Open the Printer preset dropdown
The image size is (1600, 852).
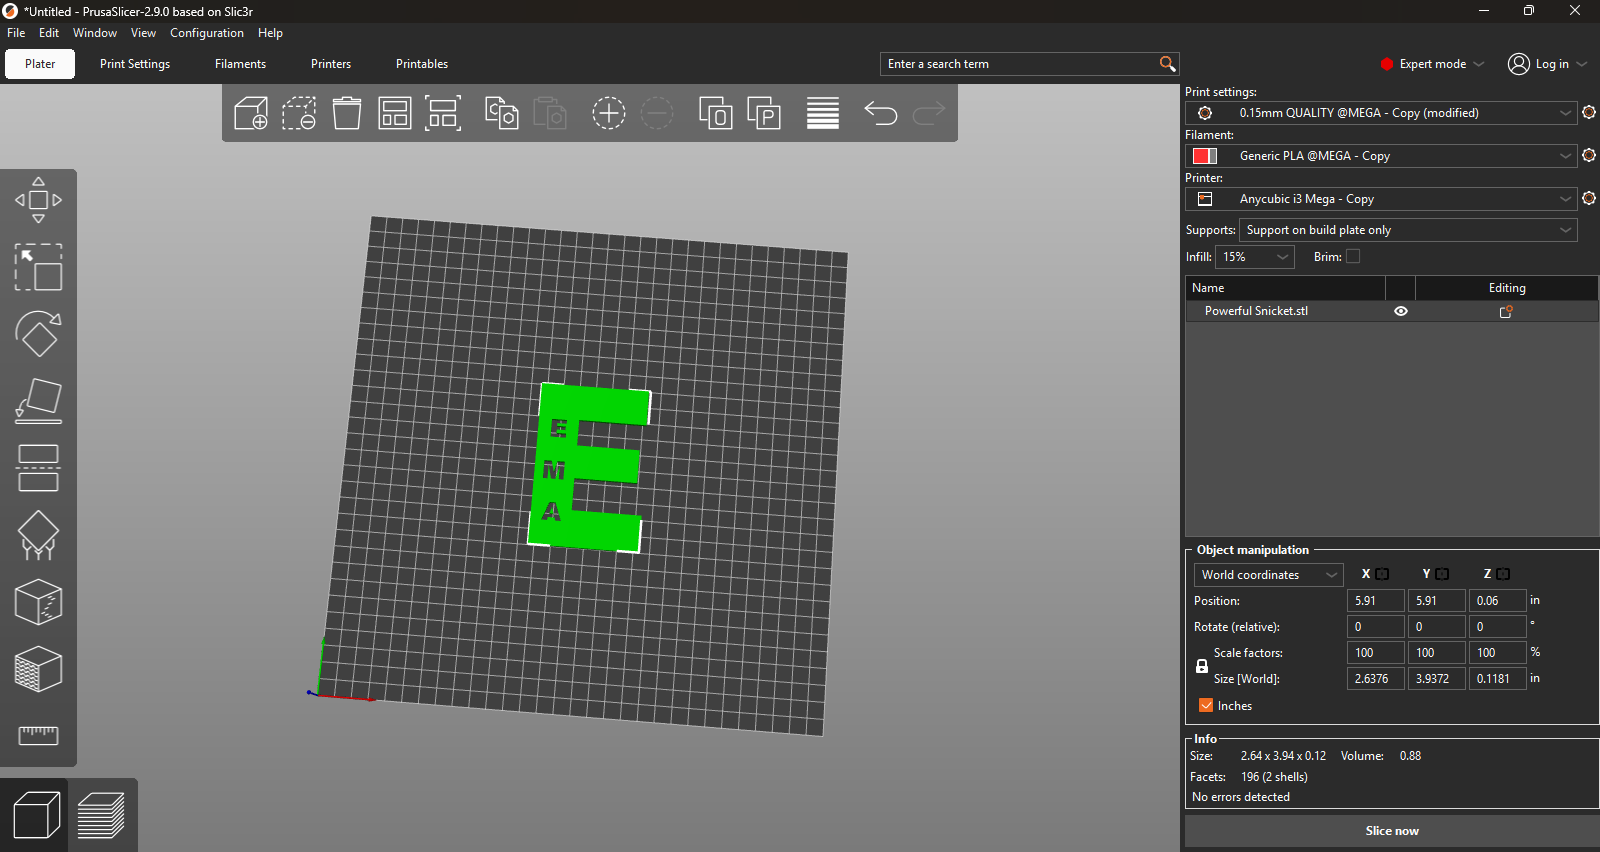click(x=1381, y=199)
